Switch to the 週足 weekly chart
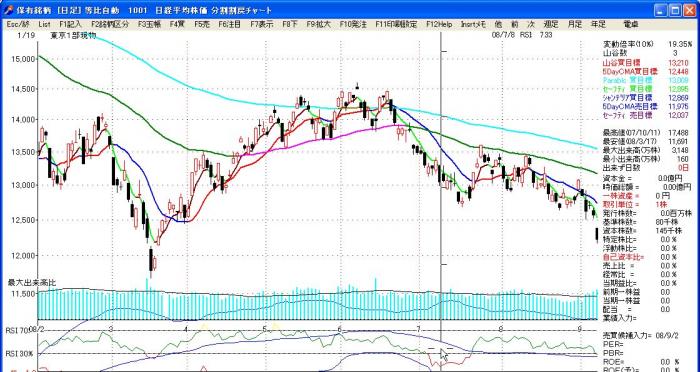This screenshot has width=700, height=372. tap(551, 25)
